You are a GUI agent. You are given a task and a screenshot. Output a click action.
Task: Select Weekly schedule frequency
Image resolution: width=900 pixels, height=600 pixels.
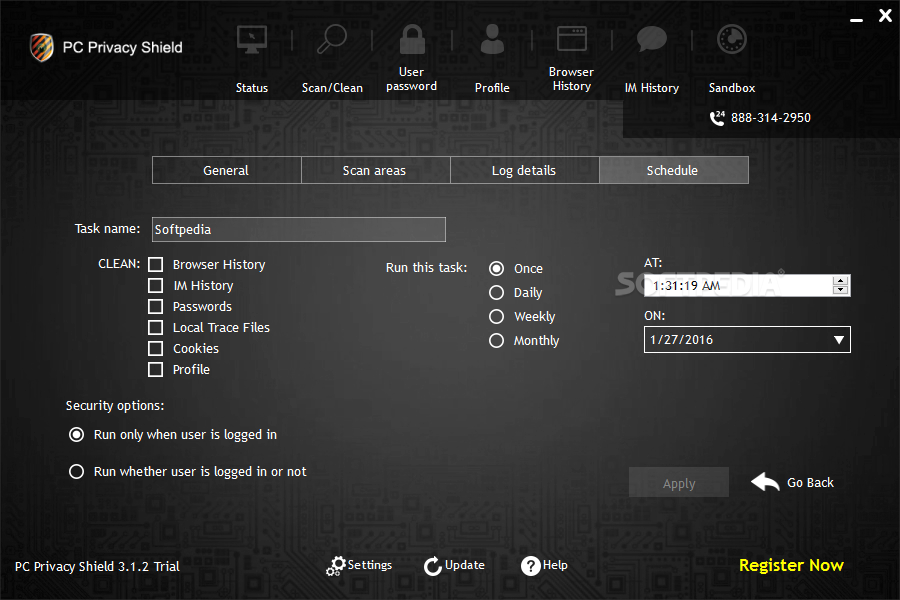coord(496,317)
